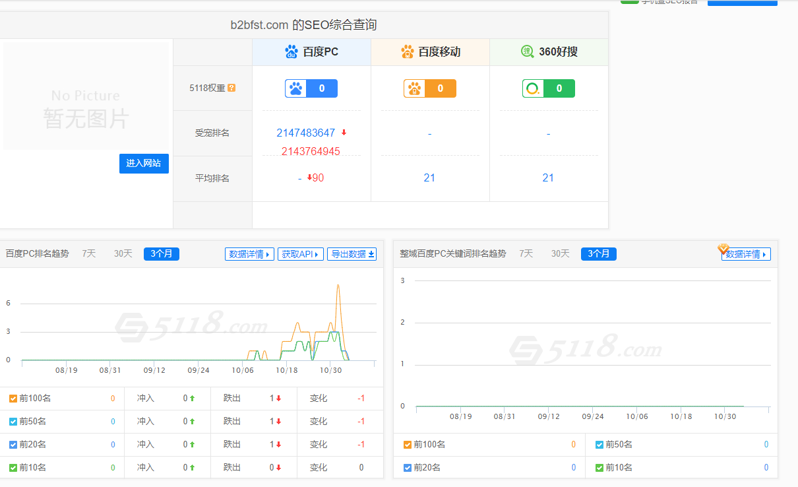Open 数据详情 in the whole-domain keyword panel
This screenshot has width=798, height=487.
pos(746,254)
